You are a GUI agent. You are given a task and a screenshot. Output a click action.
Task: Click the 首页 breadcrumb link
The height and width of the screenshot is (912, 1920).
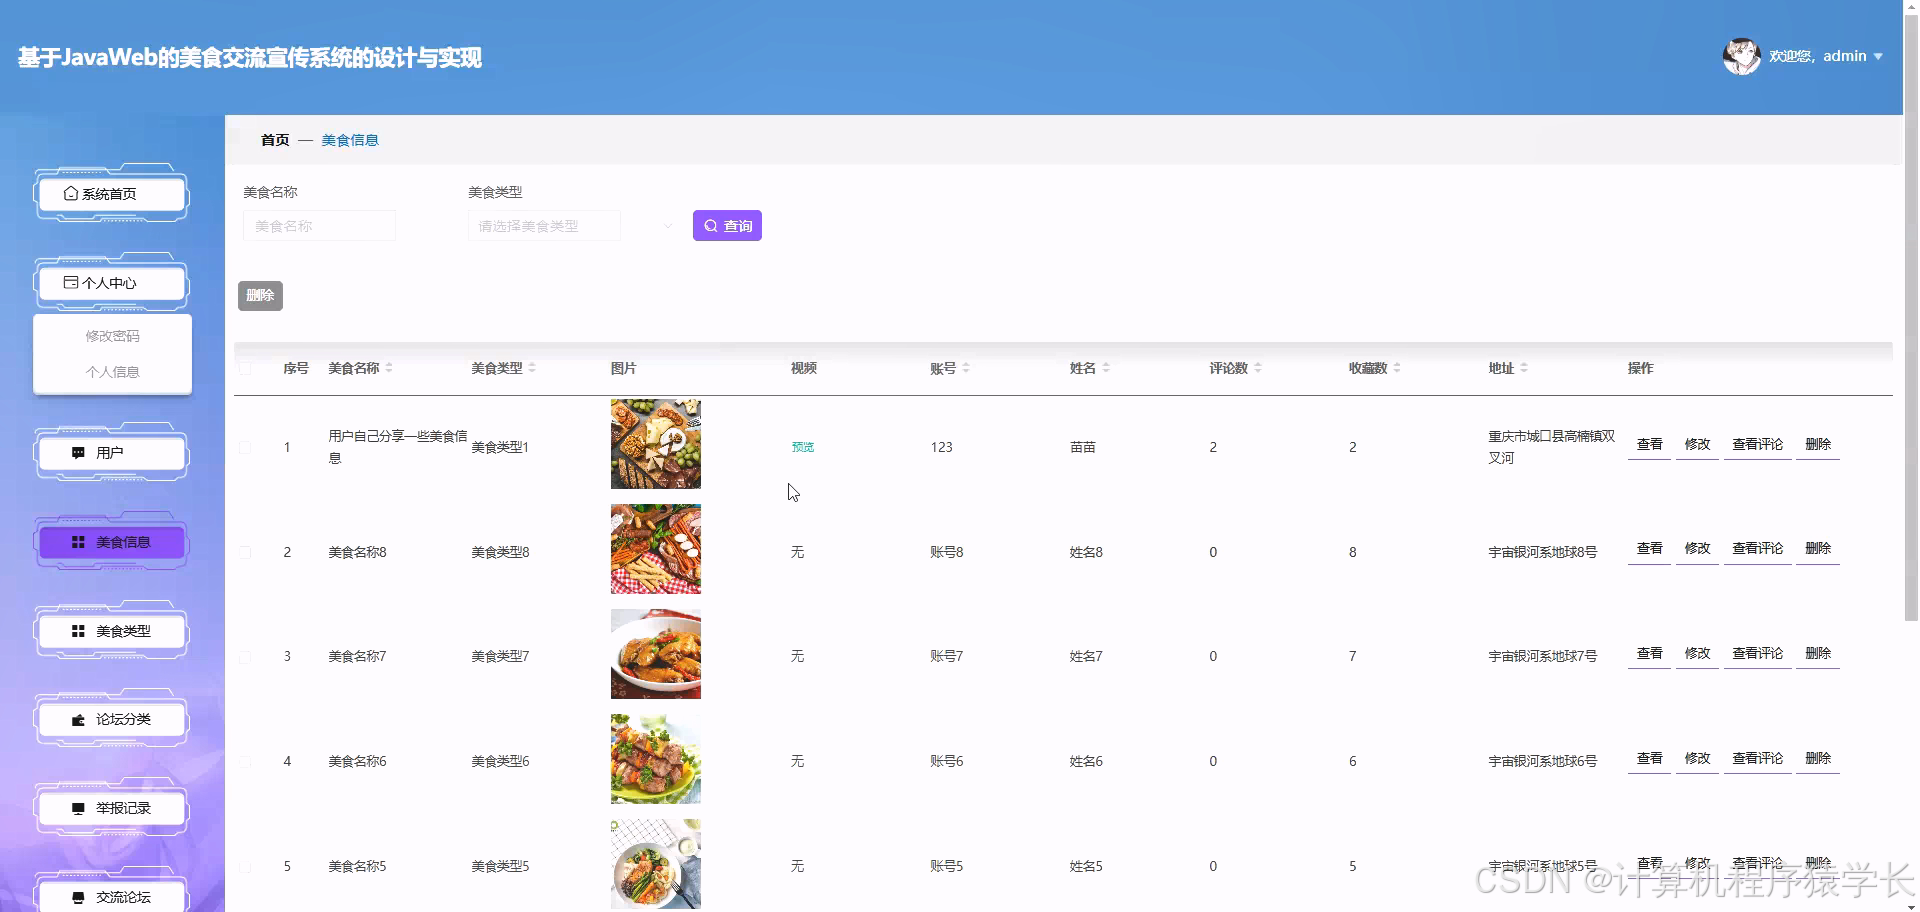[x=275, y=140]
